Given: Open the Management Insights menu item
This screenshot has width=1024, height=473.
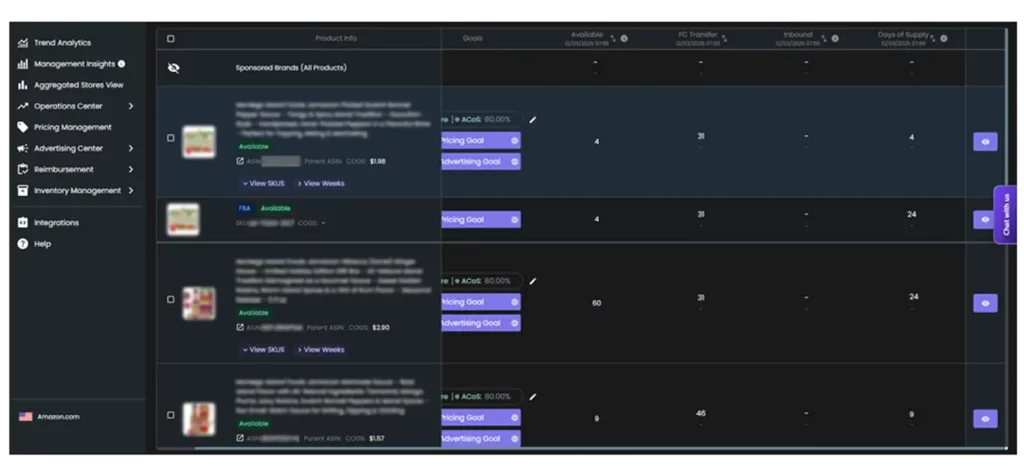Looking at the screenshot, I should (74, 64).
